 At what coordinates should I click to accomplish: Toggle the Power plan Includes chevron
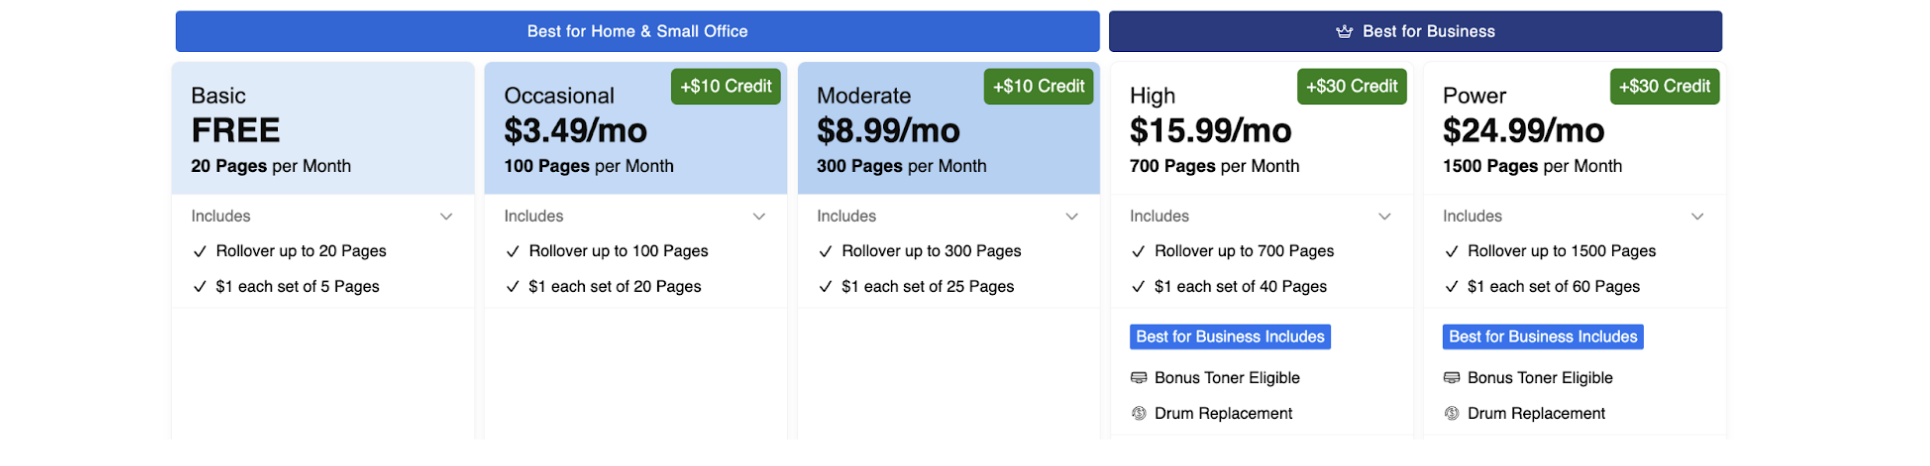pos(1697,216)
